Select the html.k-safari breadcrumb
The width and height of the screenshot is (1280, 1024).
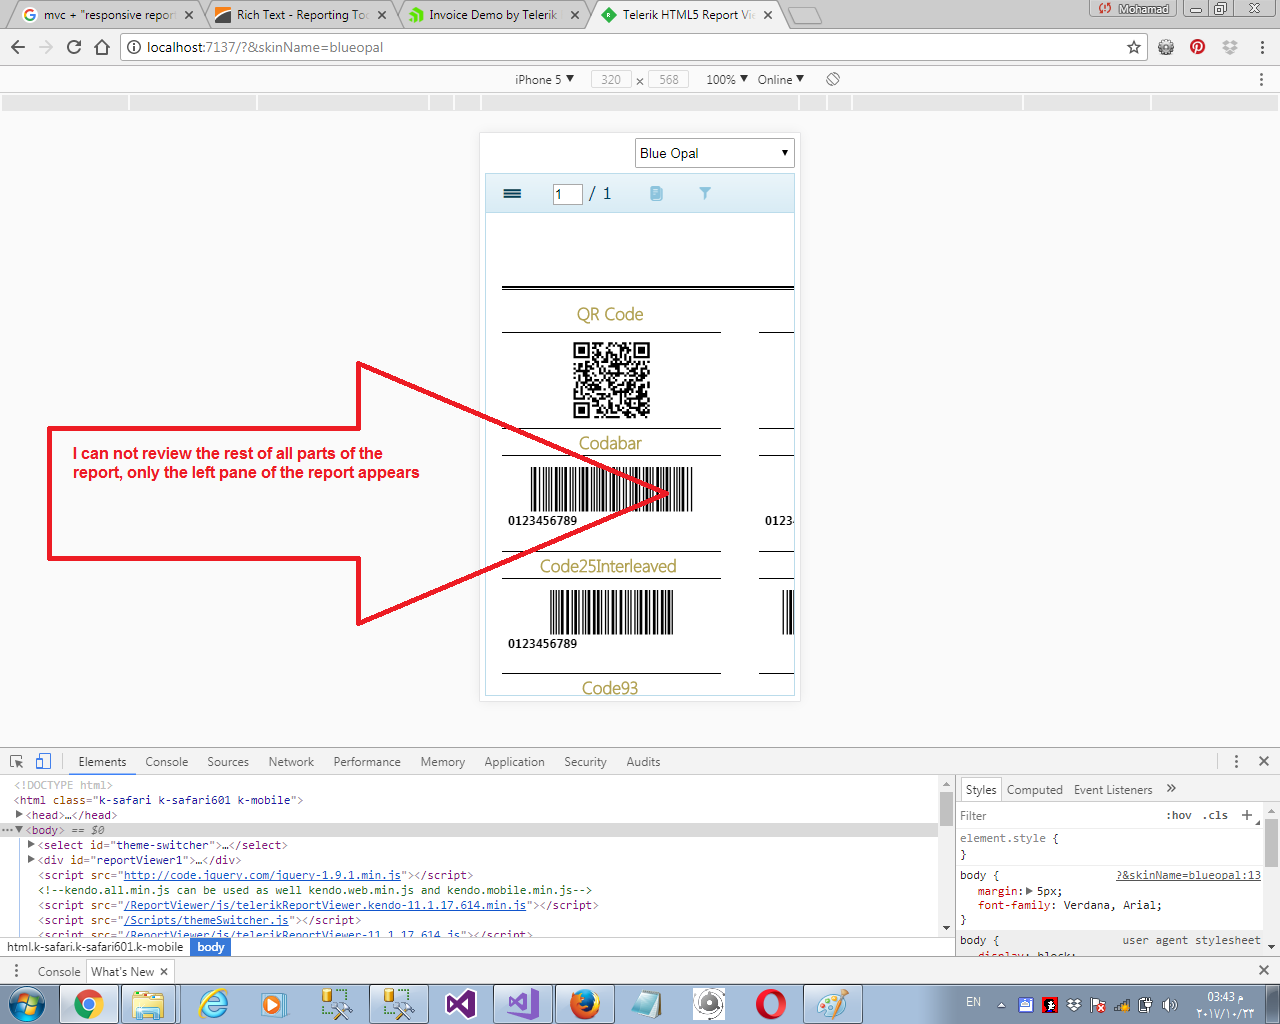(95, 946)
